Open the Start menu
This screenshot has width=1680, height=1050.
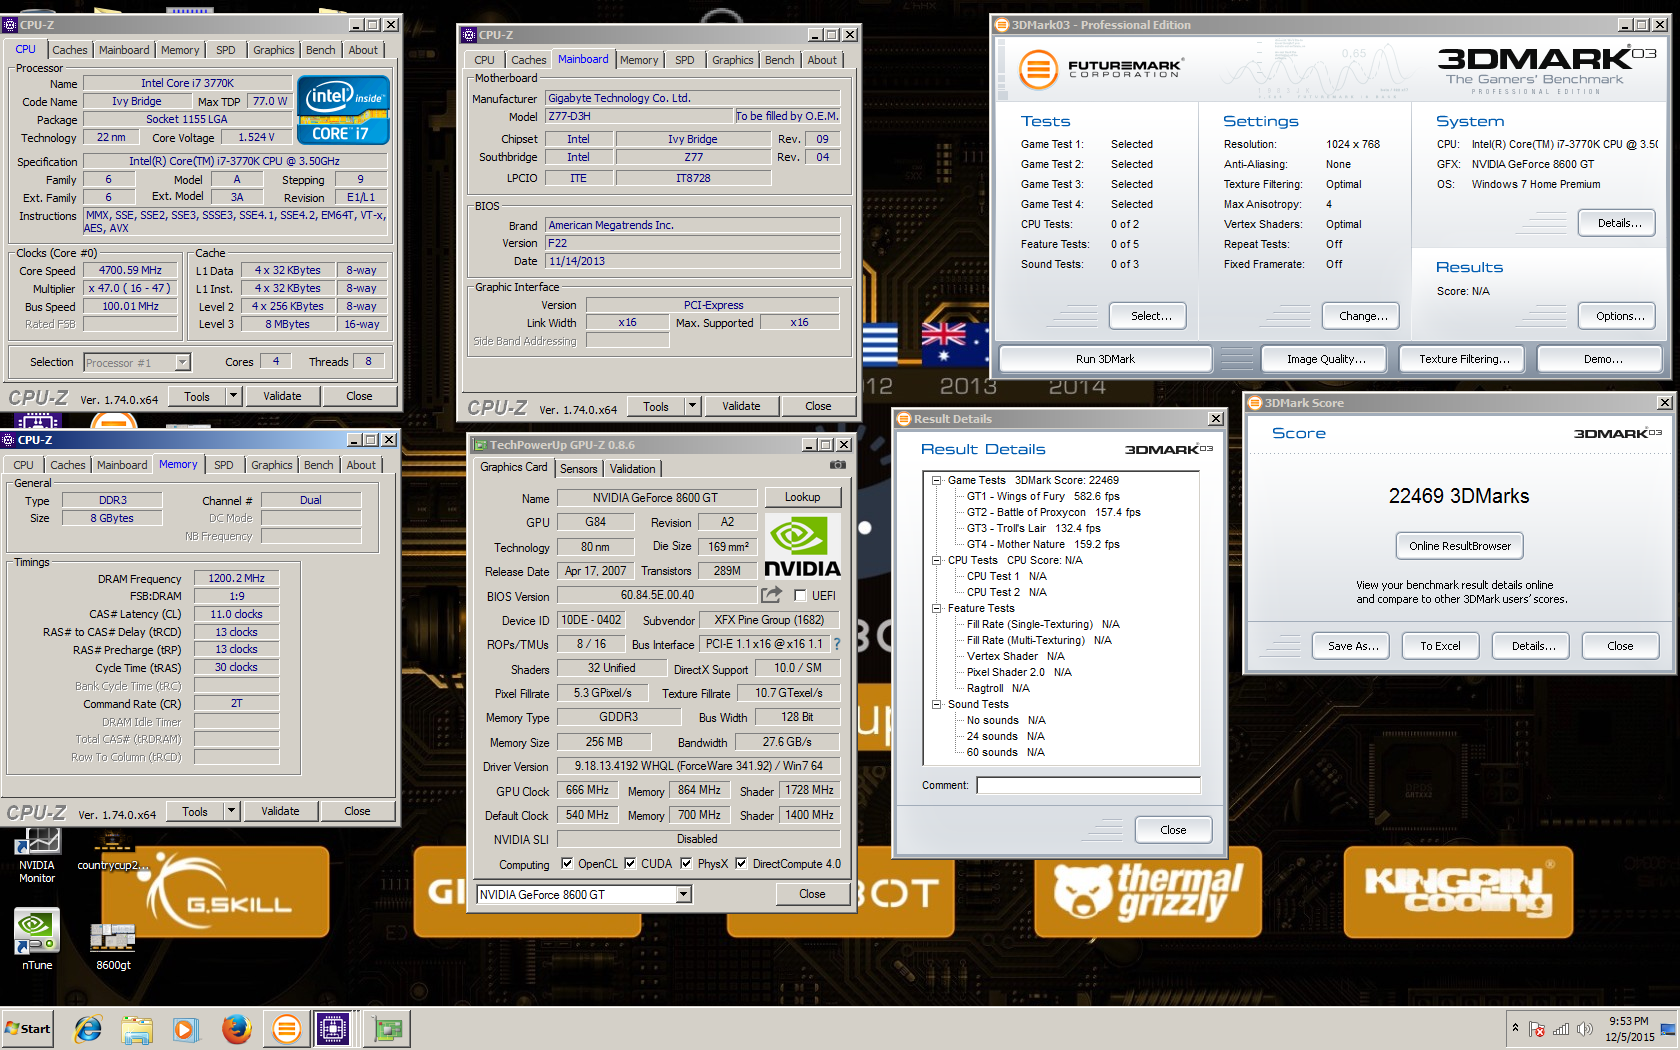pyautogui.click(x=28, y=1029)
